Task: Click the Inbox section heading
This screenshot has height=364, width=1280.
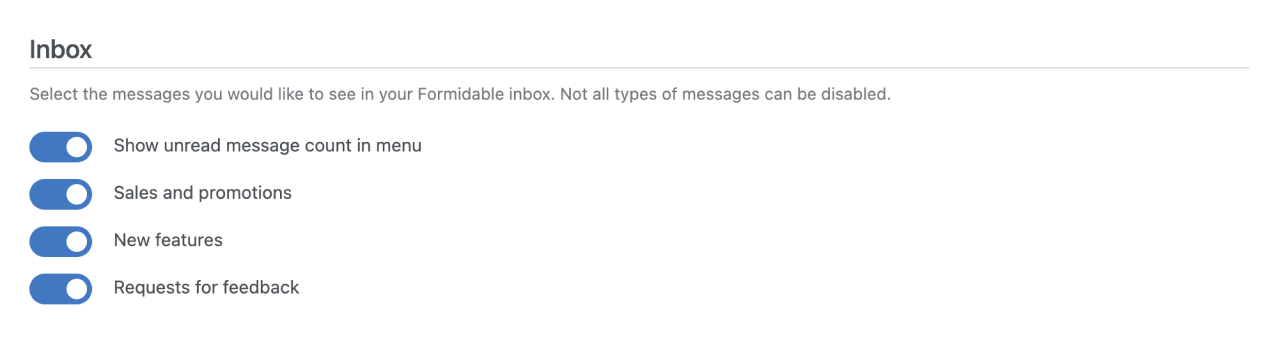Action: click(x=61, y=49)
